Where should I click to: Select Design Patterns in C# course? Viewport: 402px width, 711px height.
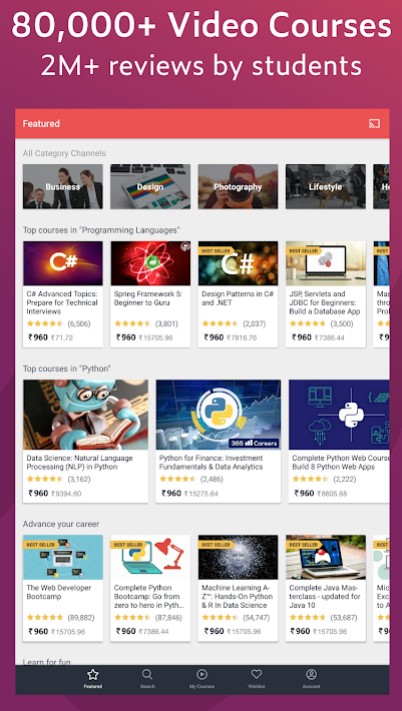[238, 294]
